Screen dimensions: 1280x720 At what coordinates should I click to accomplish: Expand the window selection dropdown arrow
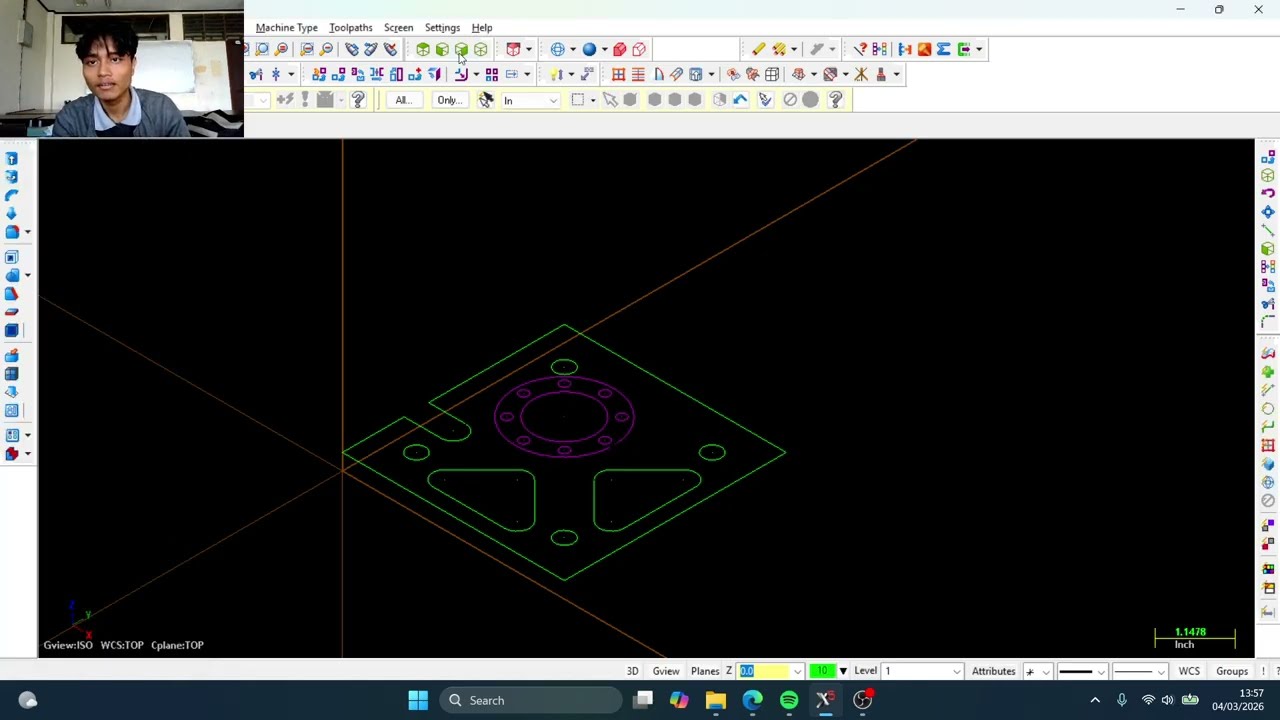point(593,100)
